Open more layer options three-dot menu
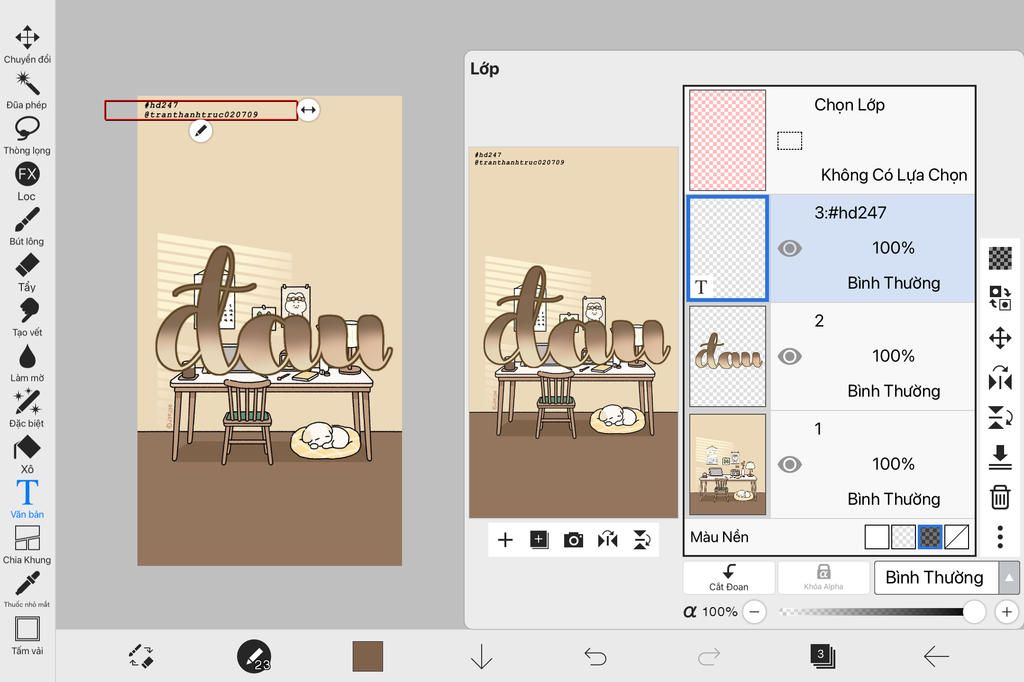1024x682 pixels. coord(1000,537)
